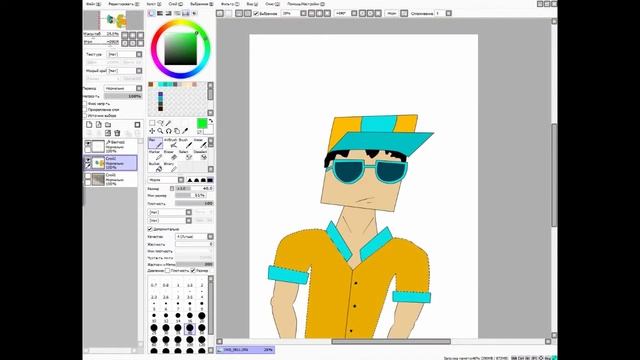Toggle the preserve opacity checkbox
640x360 pixels.
(x=85, y=104)
